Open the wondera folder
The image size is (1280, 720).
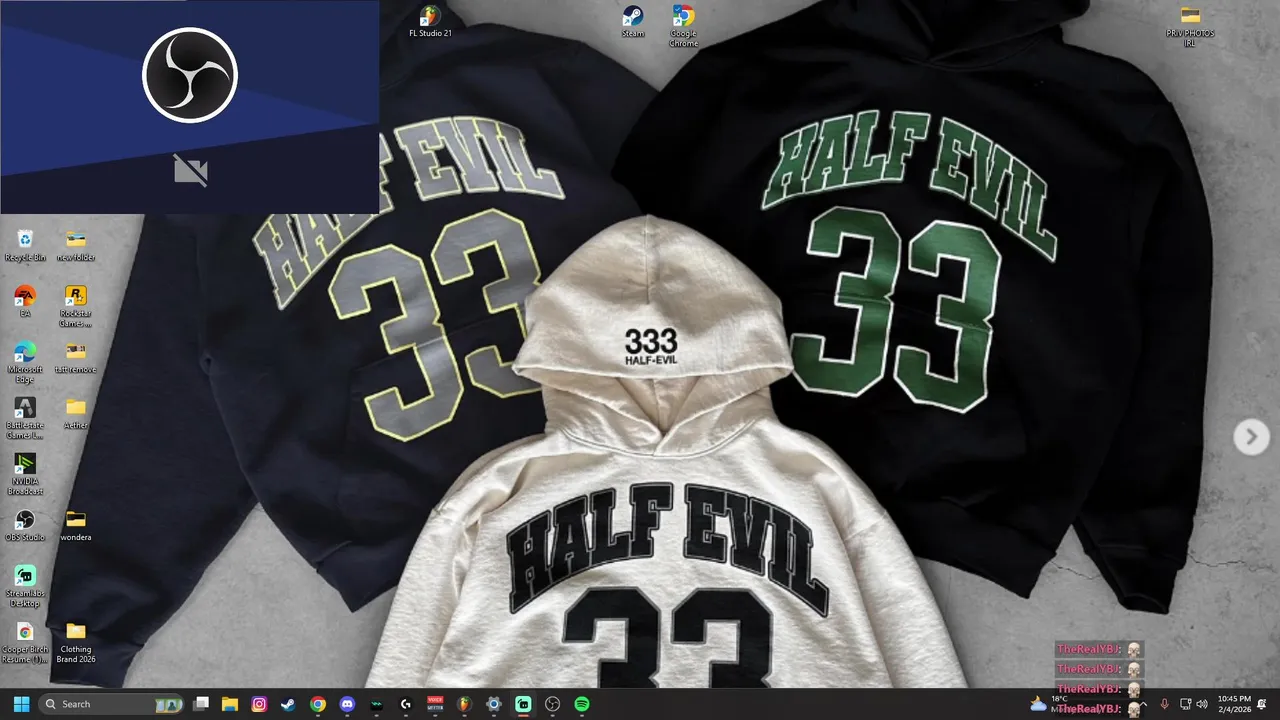click(x=76, y=525)
